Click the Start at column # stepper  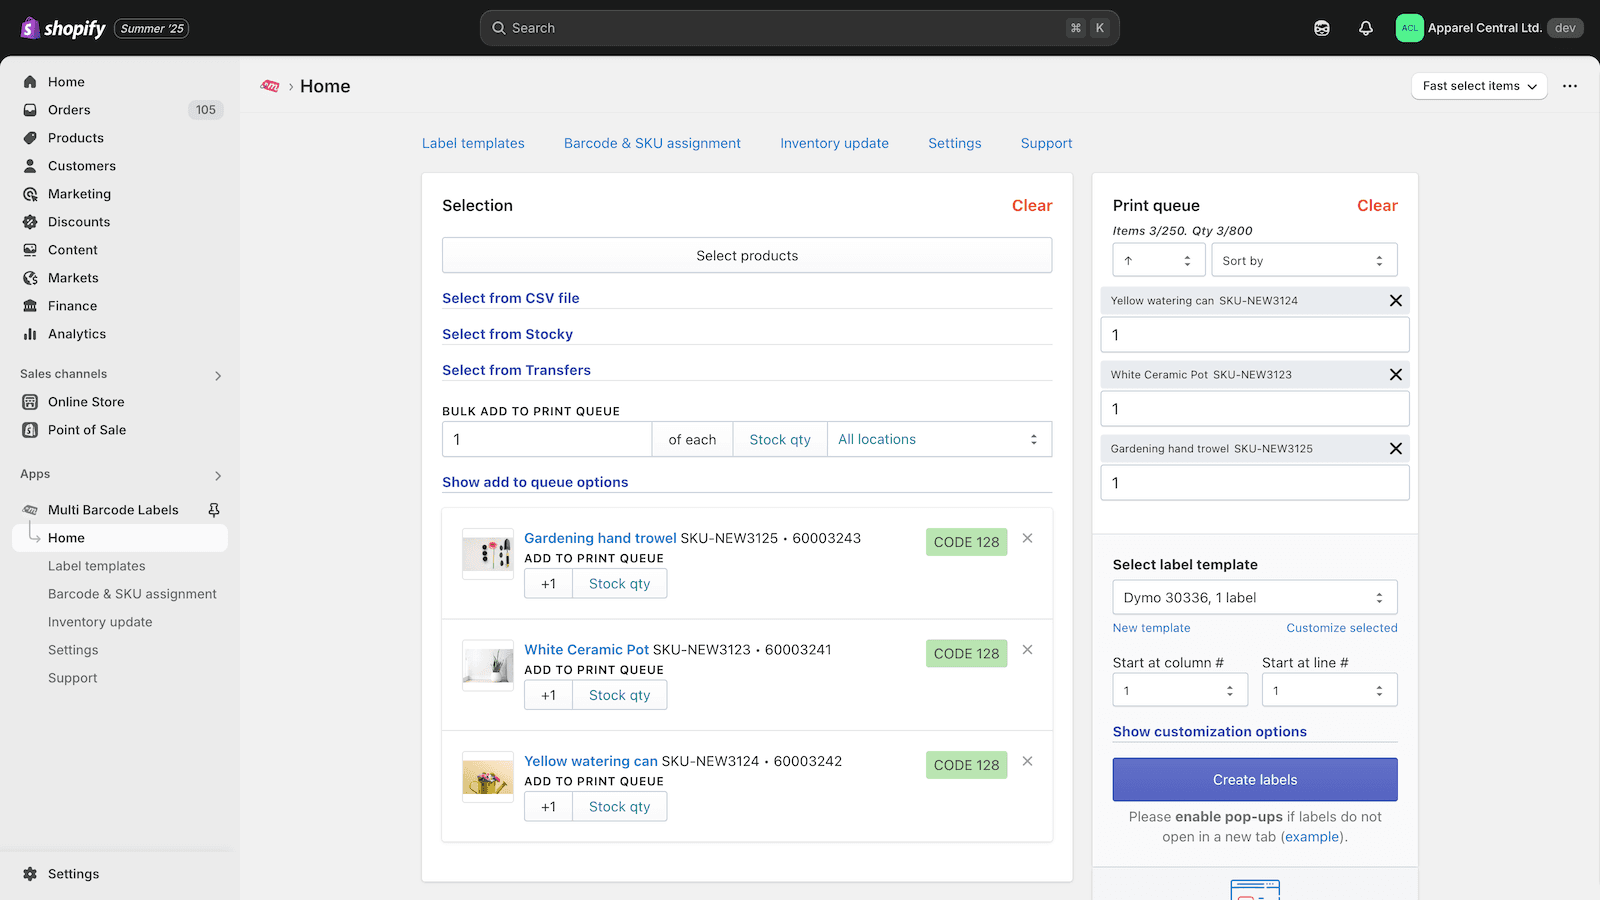coord(1179,691)
